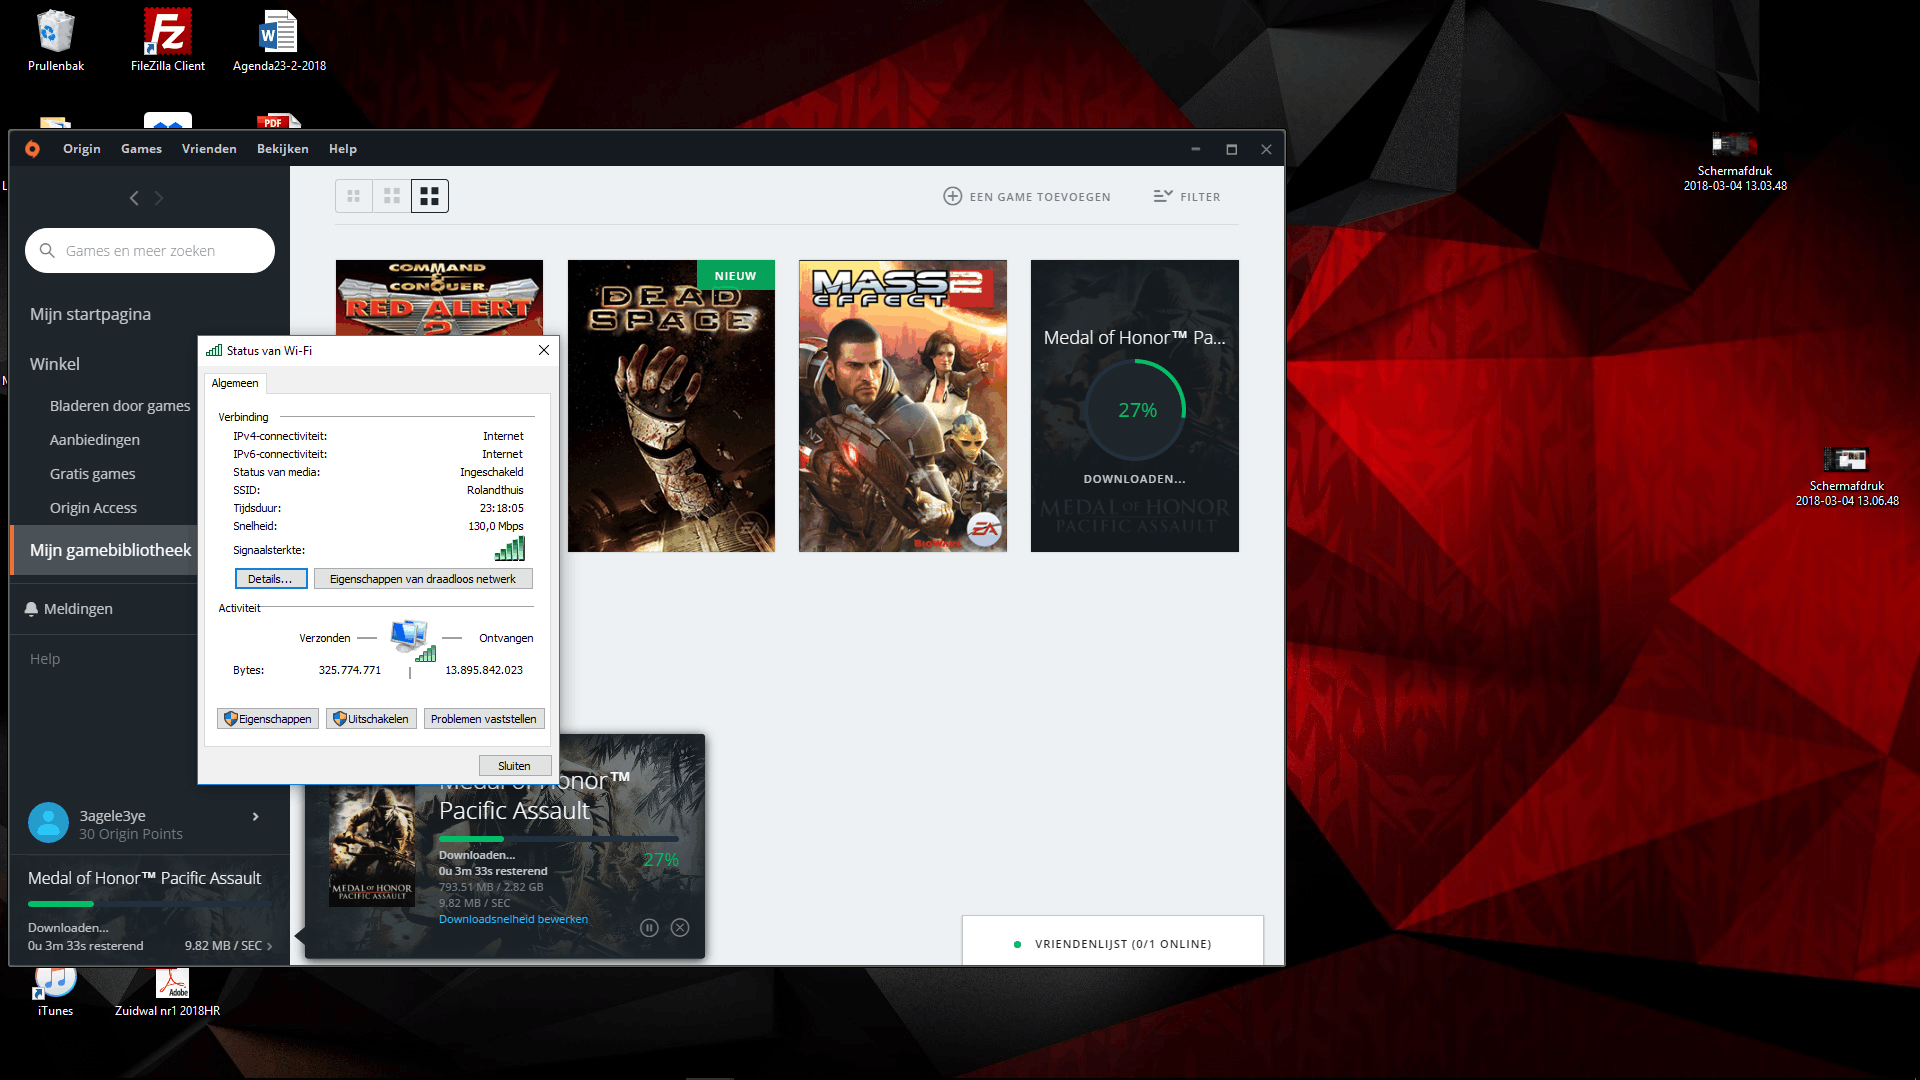Image resolution: width=1920 pixels, height=1080 pixels.
Task: Open the Dead Space game tile
Action: click(x=671, y=406)
